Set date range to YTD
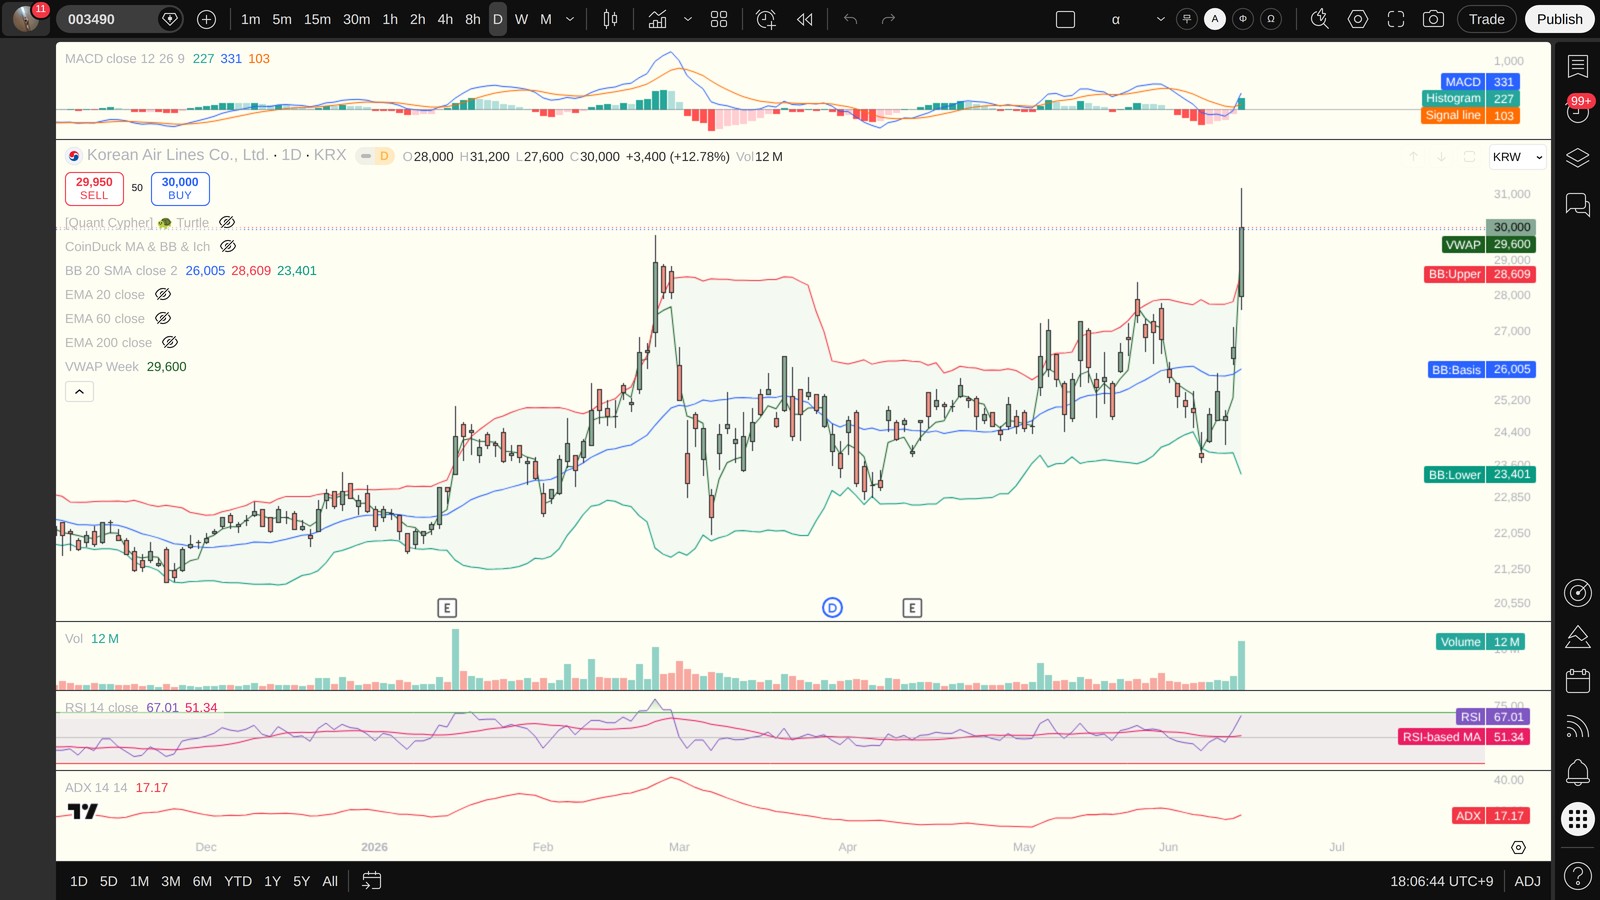Image resolution: width=1600 pixels, height=900 pixels. [x=238, y=881]
